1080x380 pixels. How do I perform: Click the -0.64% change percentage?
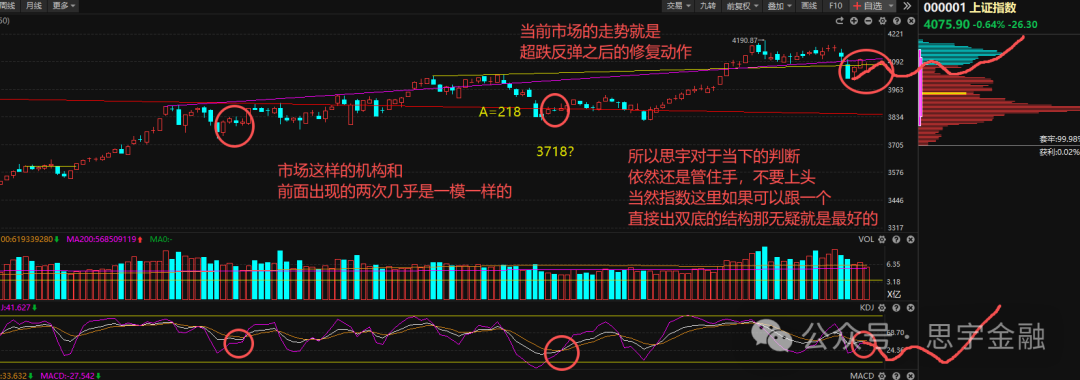(989, 25)
